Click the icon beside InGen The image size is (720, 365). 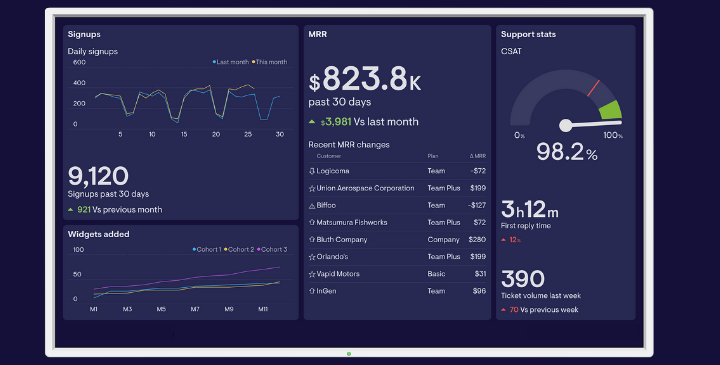pyautogui.click(x=312, y=291)
